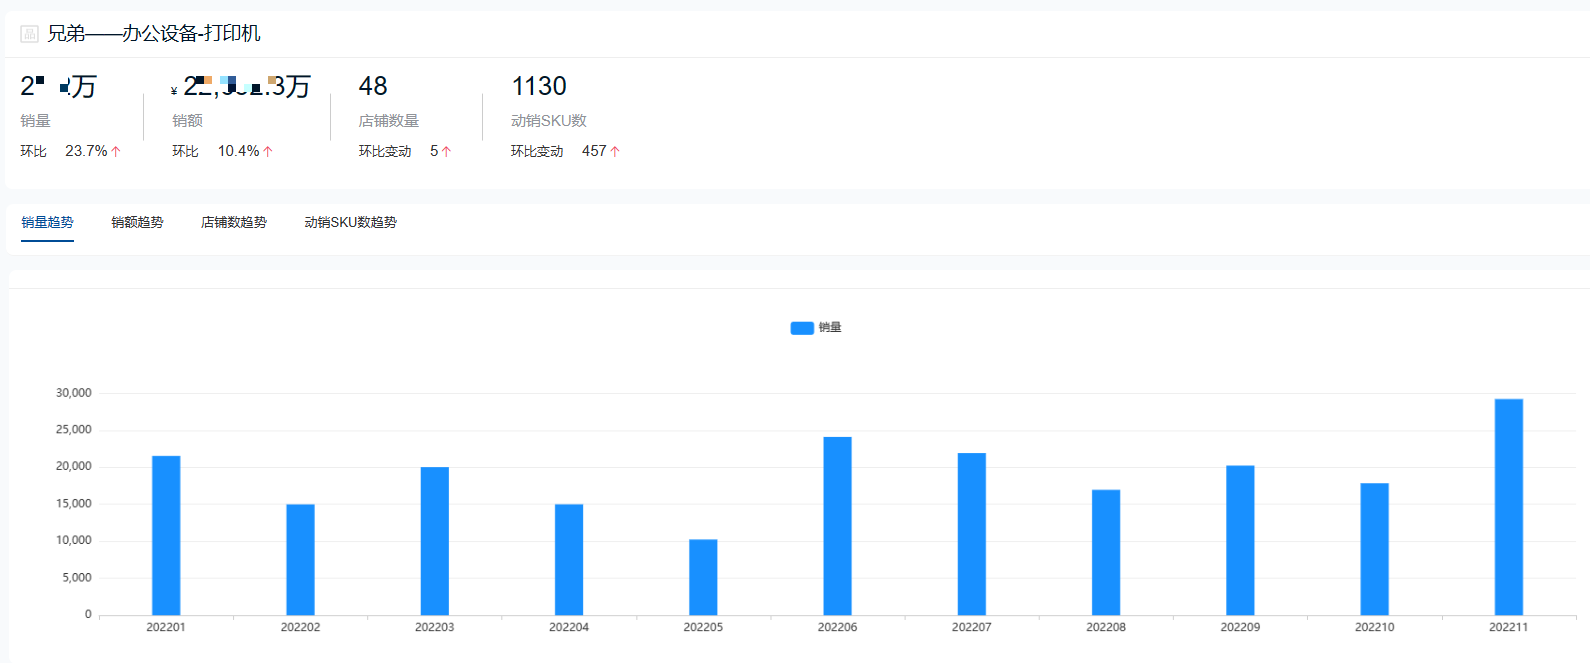Click the shortest bar at 202205
Viewport: 1590px width, 663px height.
(703, 577)
